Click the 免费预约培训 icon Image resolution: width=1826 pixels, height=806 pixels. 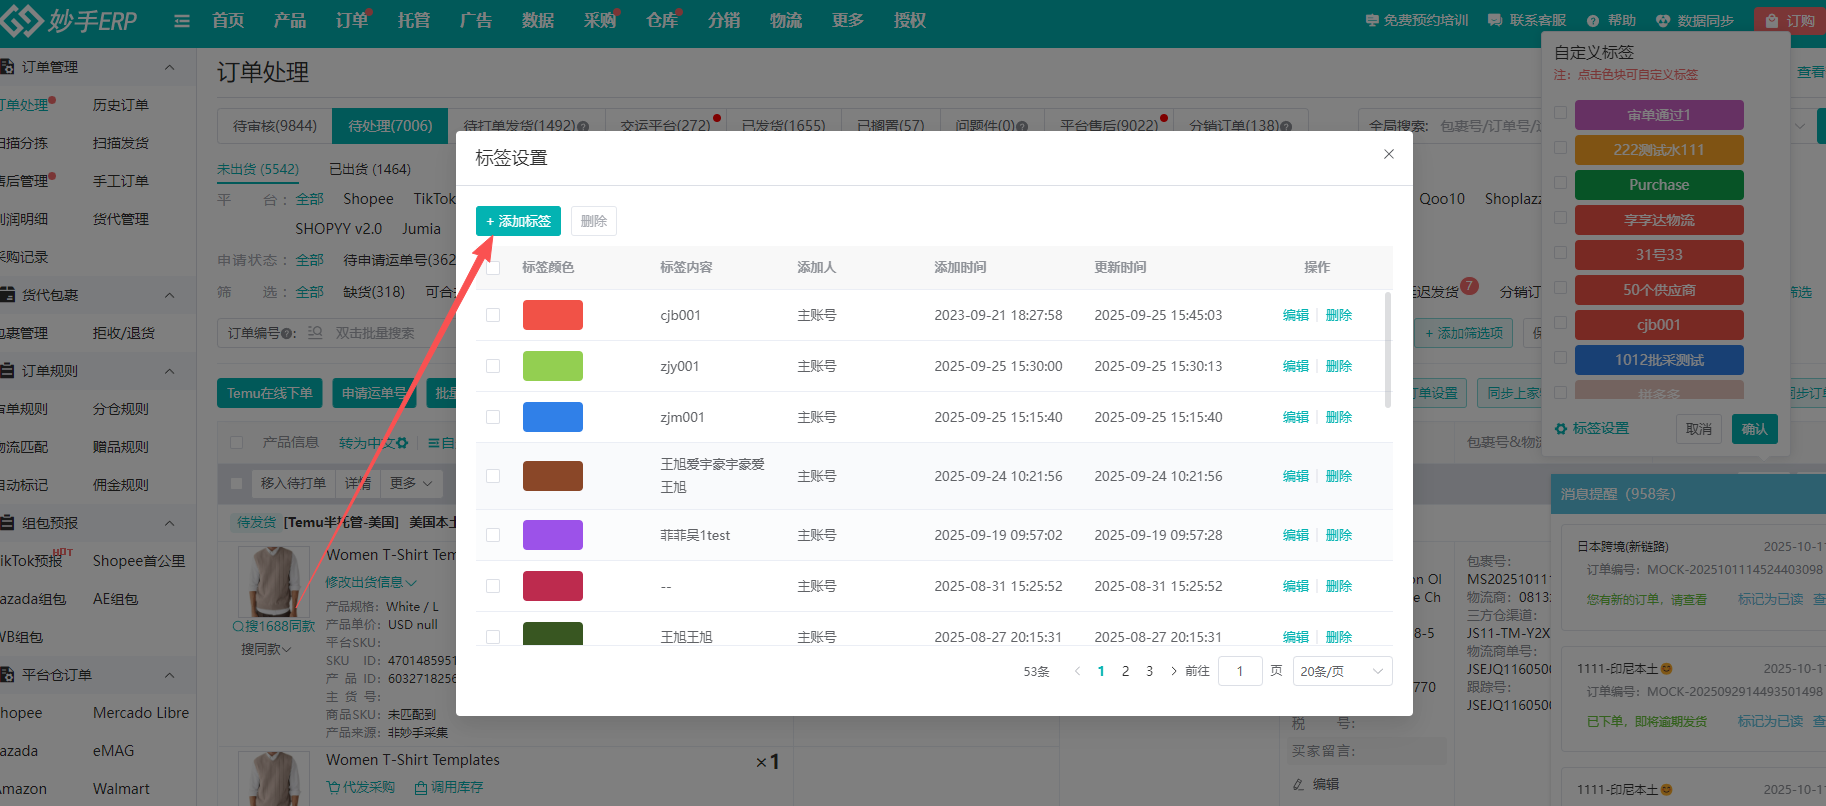pos(1372,21)
